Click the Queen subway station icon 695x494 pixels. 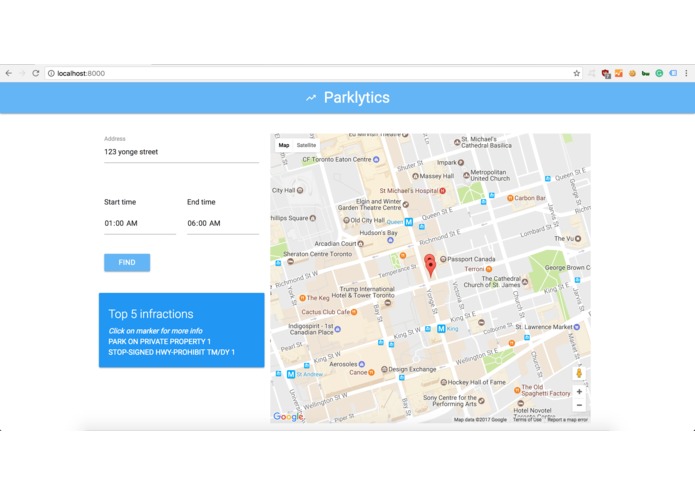point(409,222)
